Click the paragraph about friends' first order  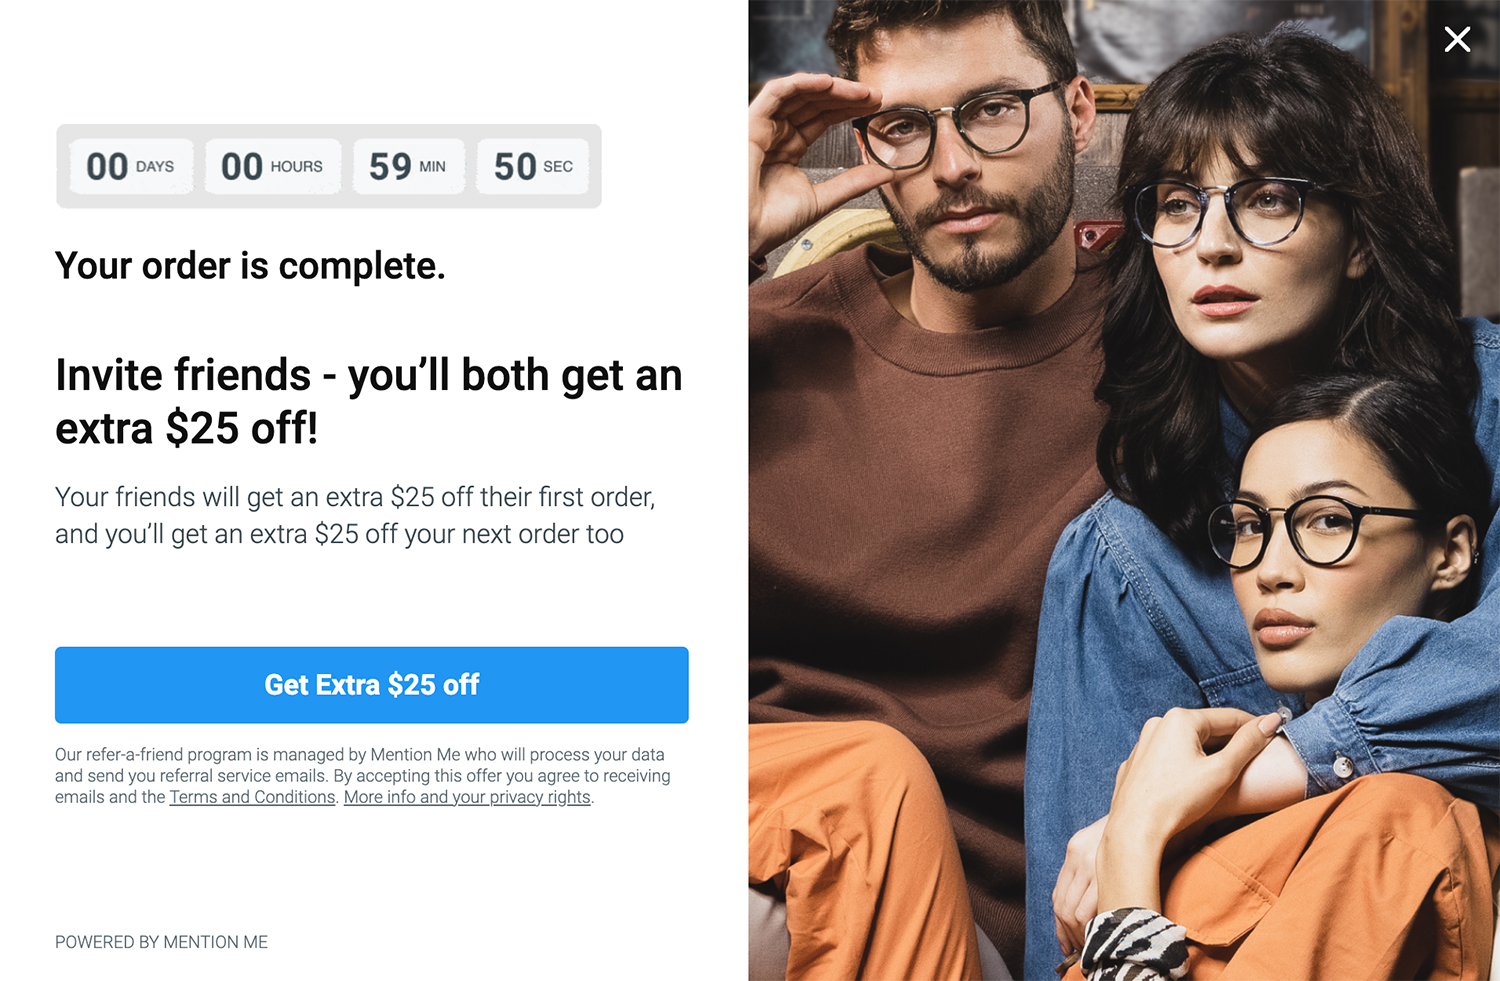[x=355, y=516]
